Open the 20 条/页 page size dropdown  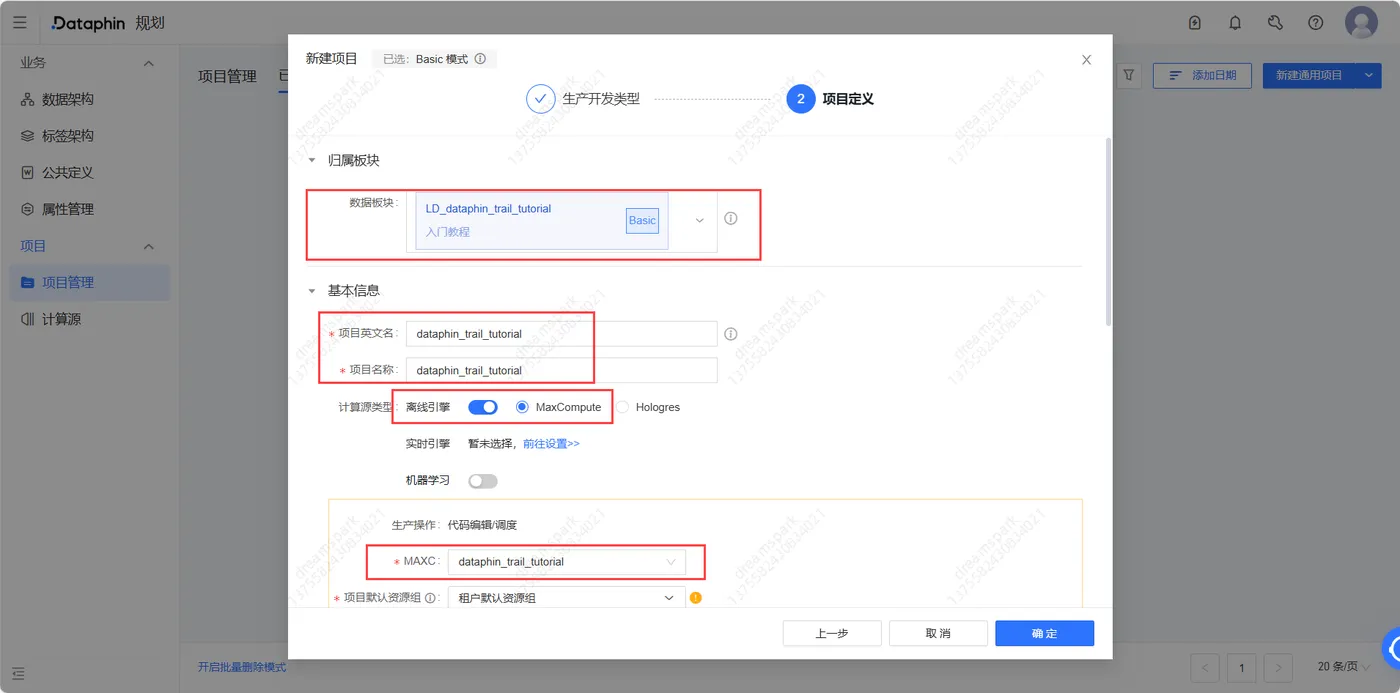click(1343, 667)
